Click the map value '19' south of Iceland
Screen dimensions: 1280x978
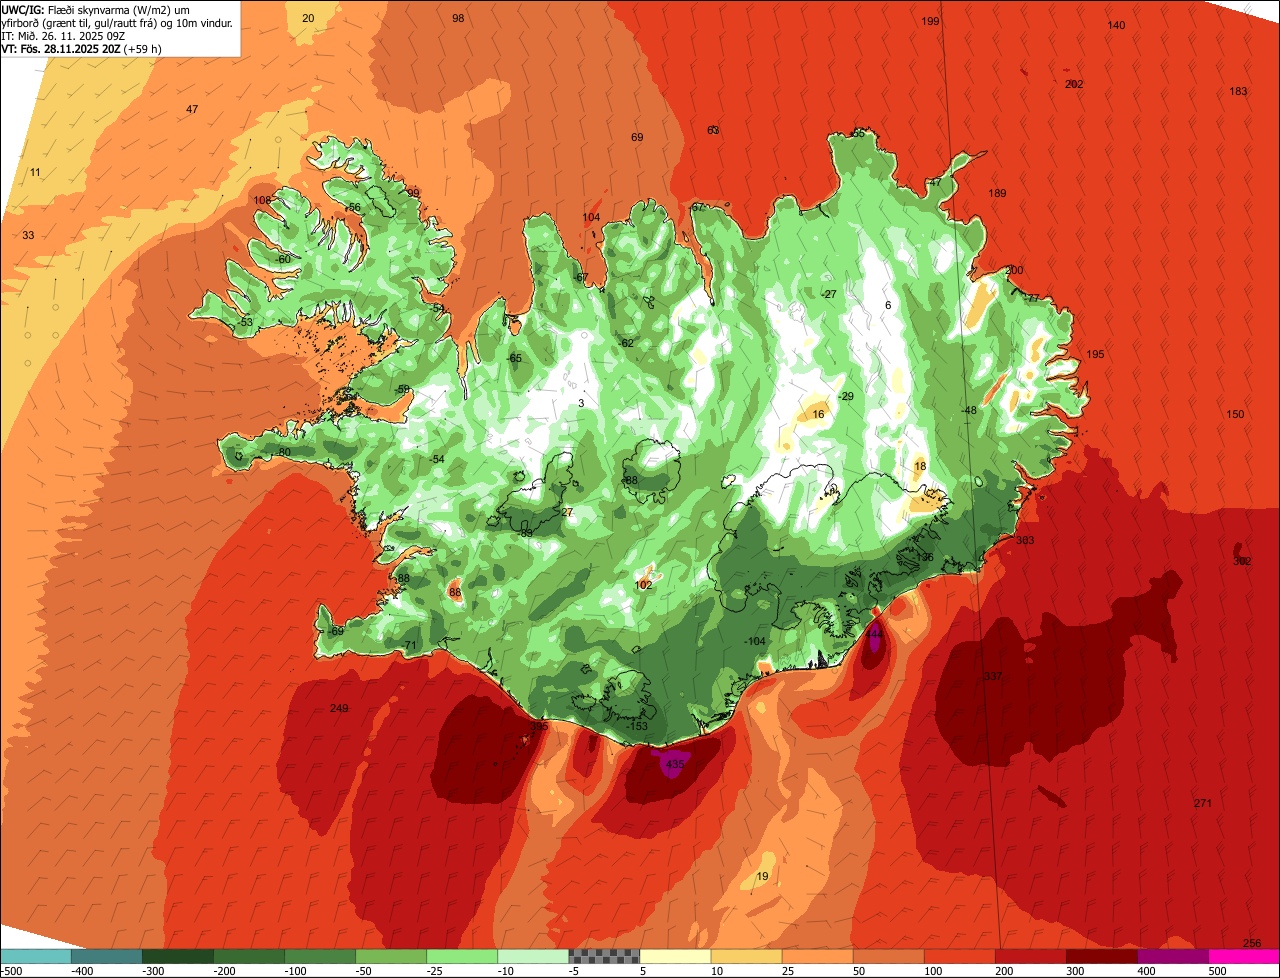pyautogui.click(x=763, y=876)
